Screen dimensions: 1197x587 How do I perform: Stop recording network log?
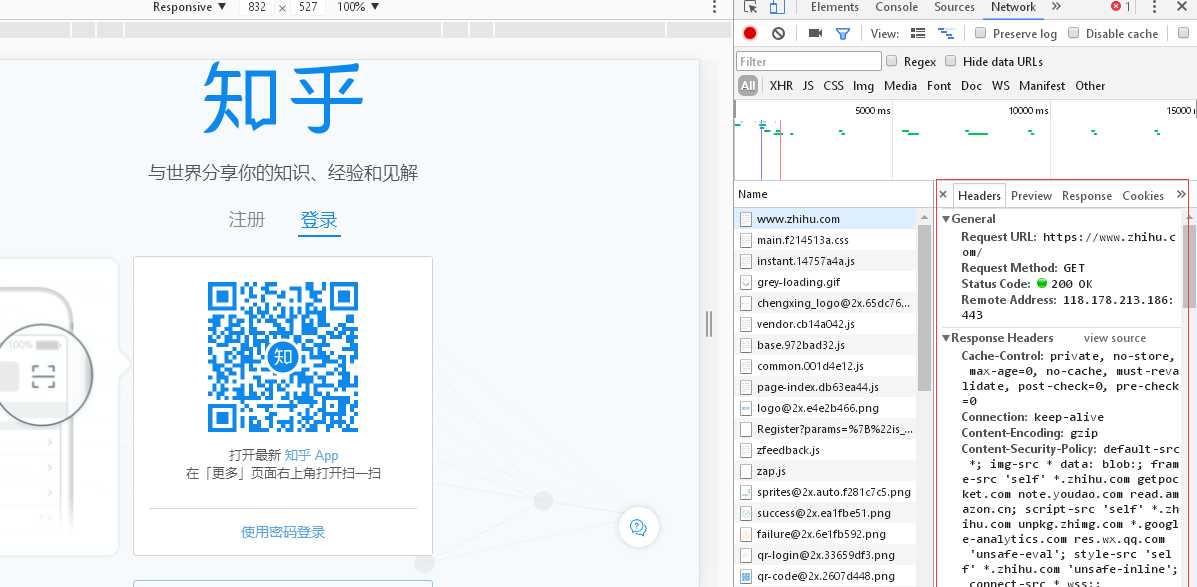point(750,33)
